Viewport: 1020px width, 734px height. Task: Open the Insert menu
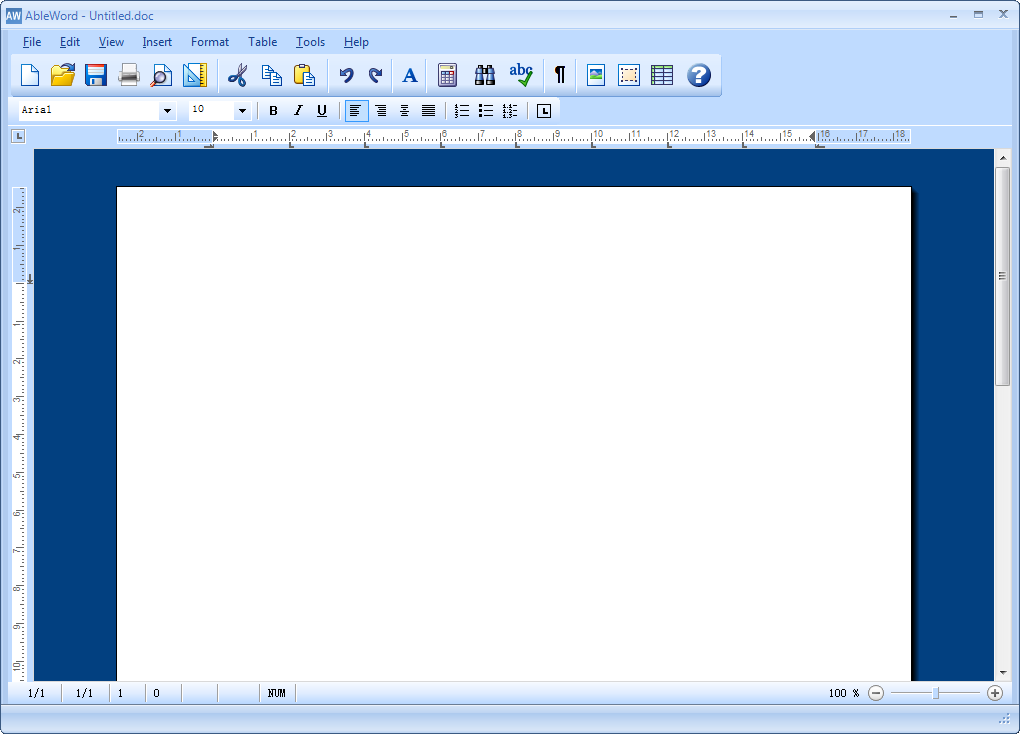[x=157, y=42]
